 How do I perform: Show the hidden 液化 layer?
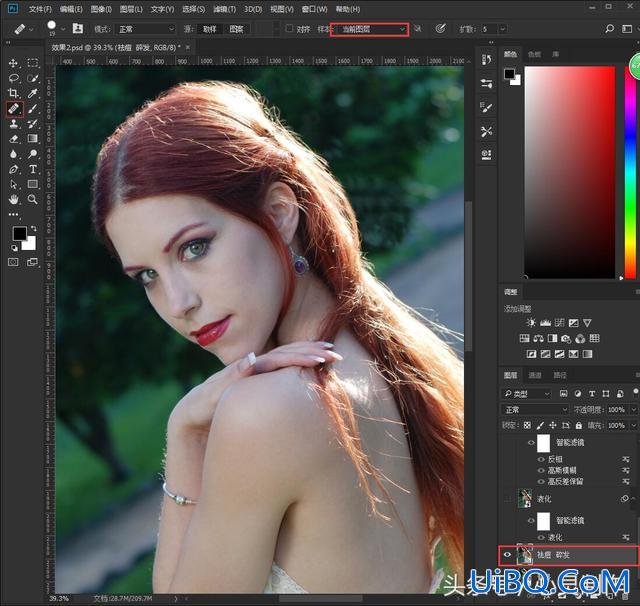pyautogui.click(x=507, y=499)
